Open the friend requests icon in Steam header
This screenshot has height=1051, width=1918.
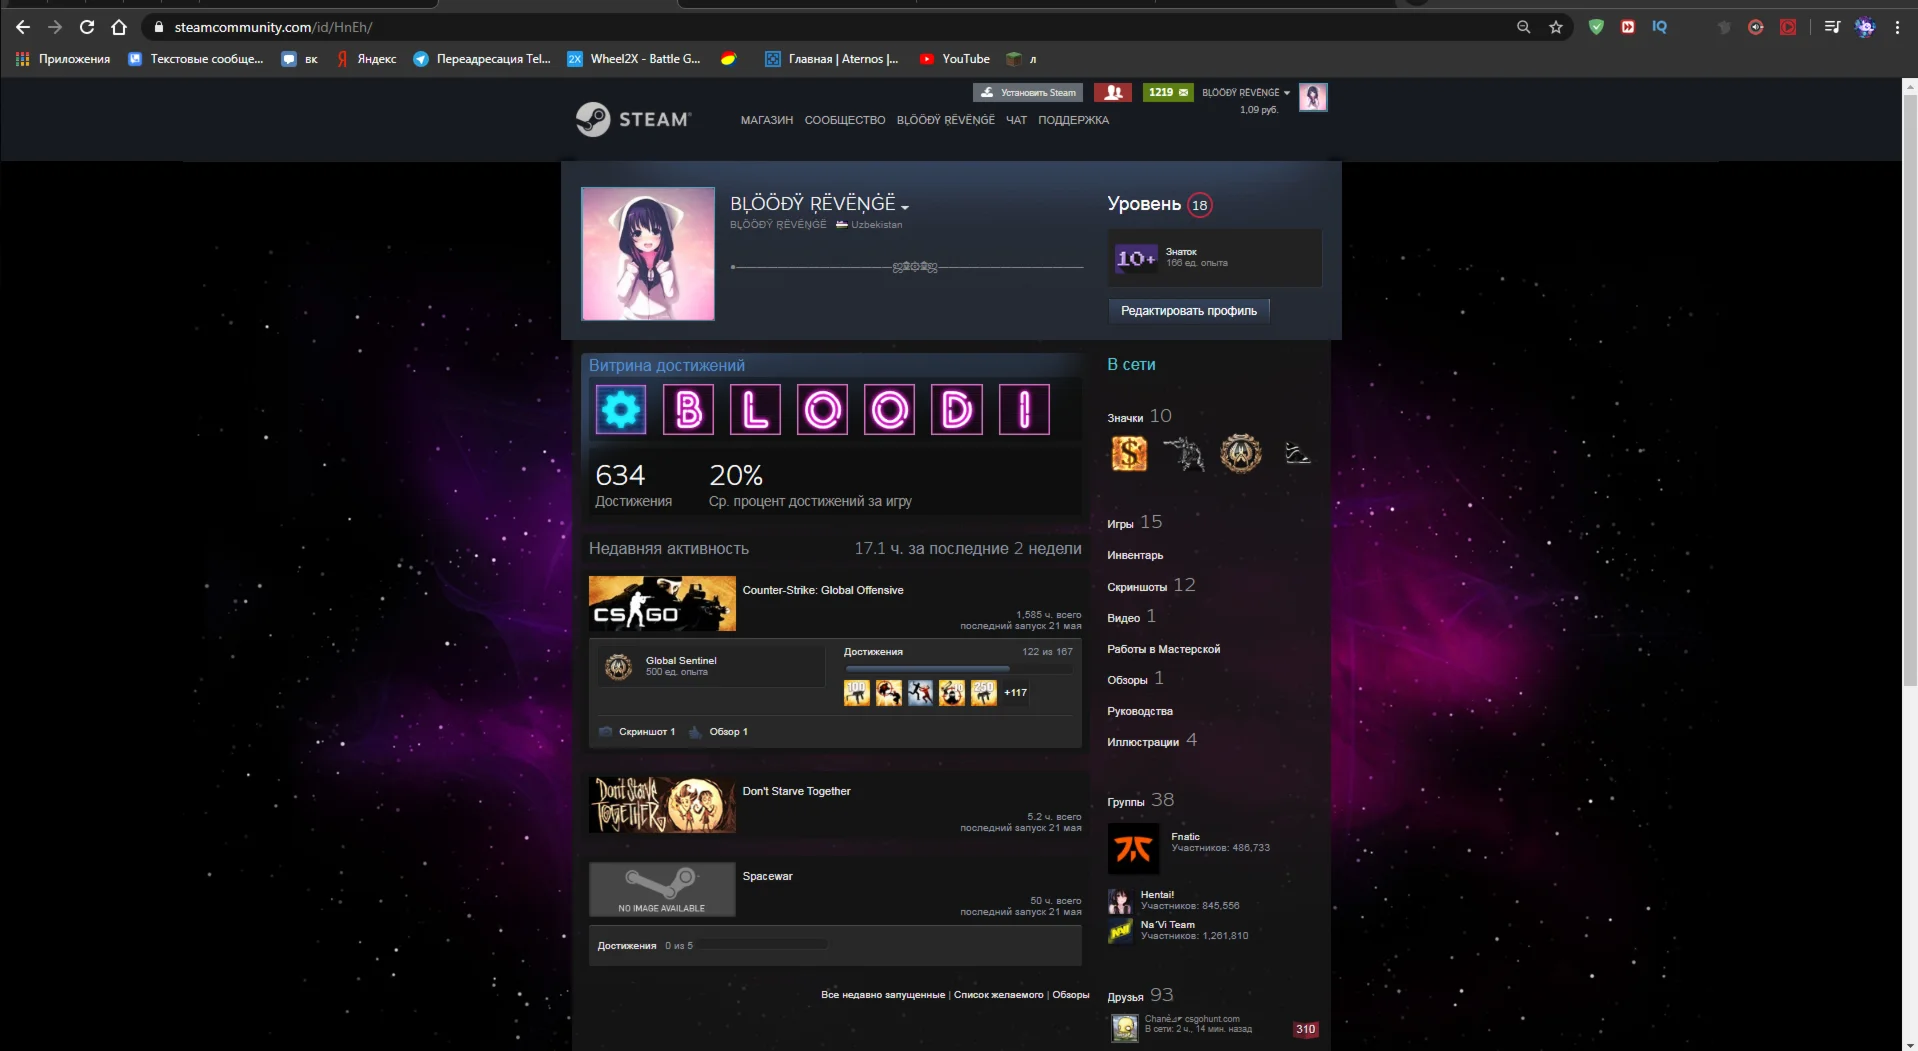pyautogui.click(x=1113, y=92)
